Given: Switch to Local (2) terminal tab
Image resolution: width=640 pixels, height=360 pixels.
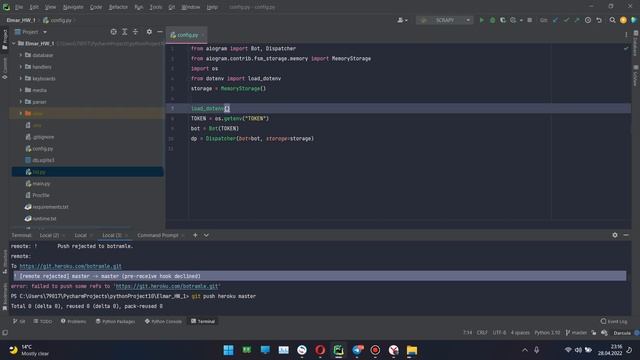Looking at the screenshot, I should [49, 235].
